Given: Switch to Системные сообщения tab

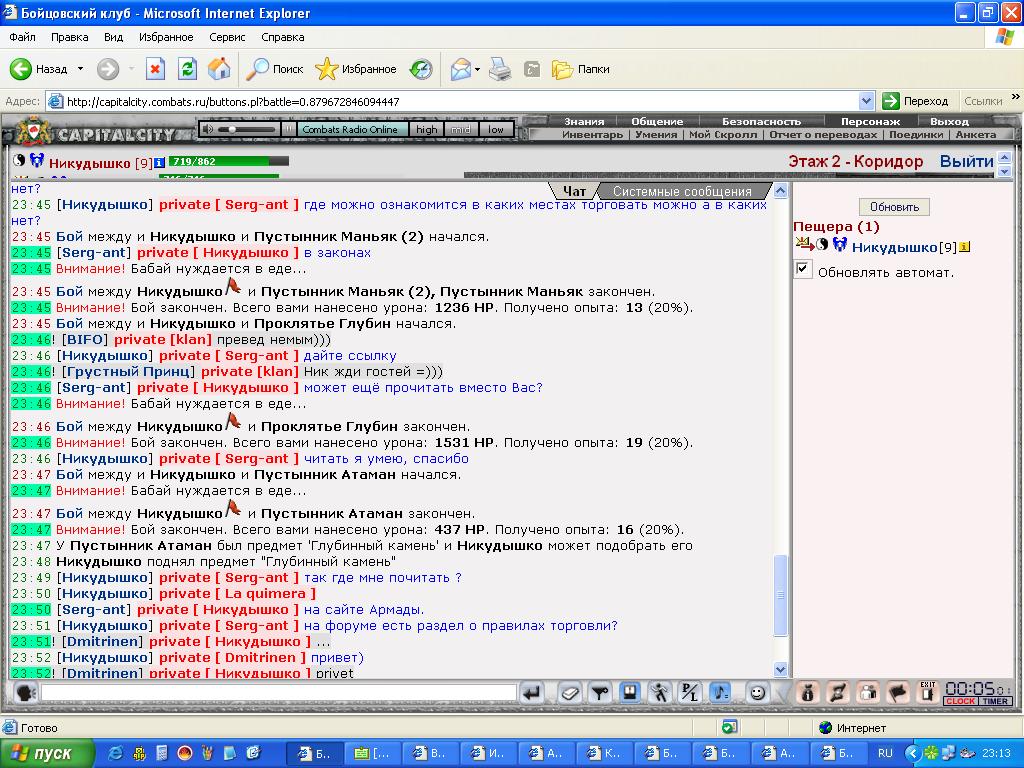Looking at the screenshot, I should (682, 191).
